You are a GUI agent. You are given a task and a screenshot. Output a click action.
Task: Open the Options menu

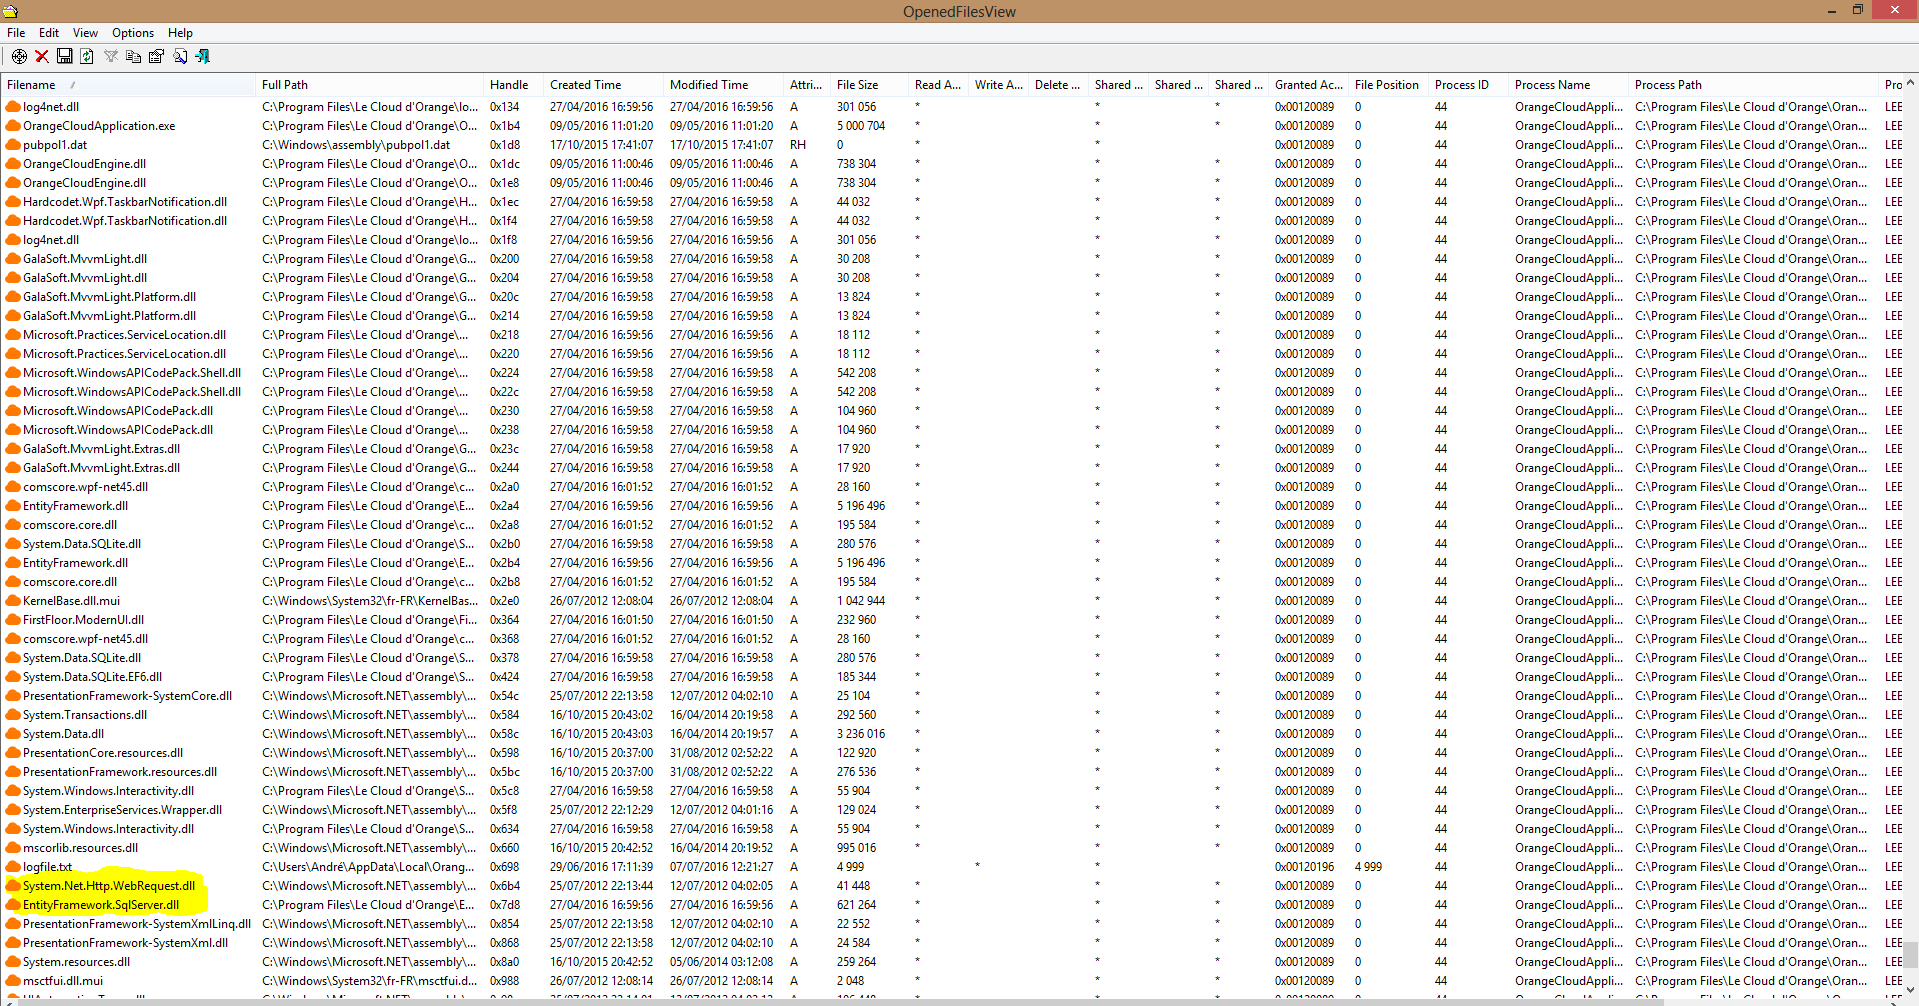coord(132,32)
